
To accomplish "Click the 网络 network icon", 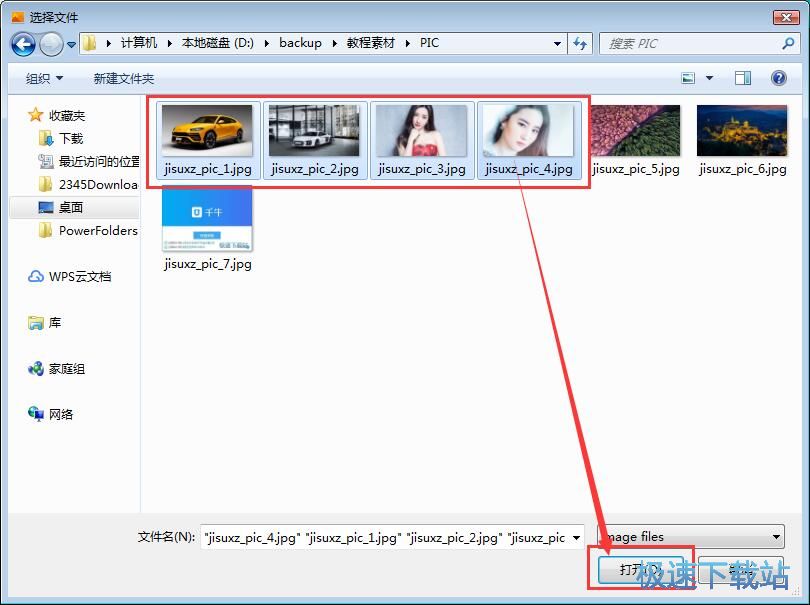I will click(x=36, y=414).
